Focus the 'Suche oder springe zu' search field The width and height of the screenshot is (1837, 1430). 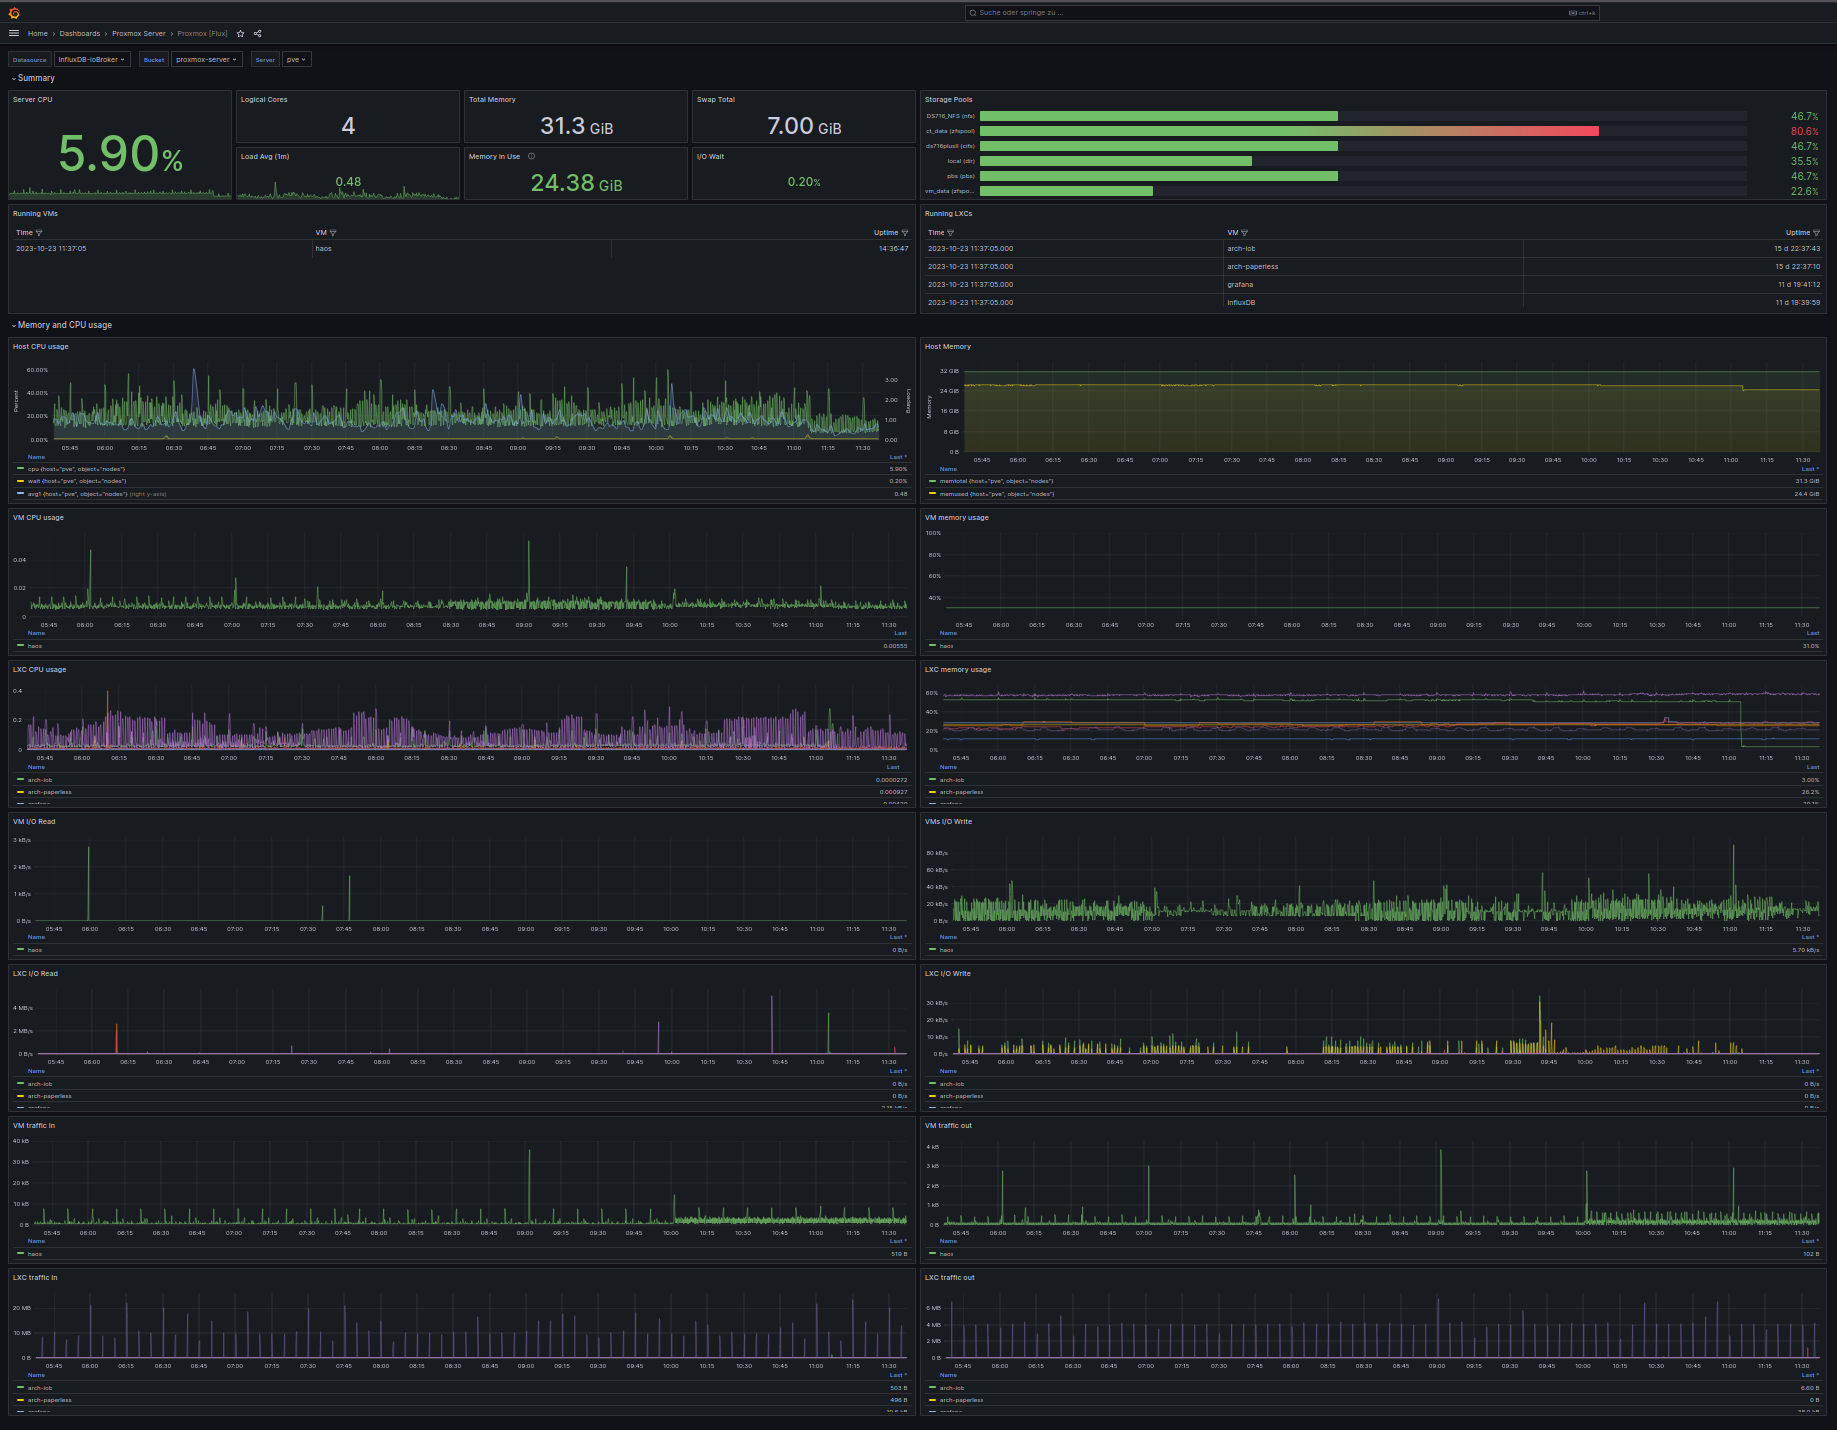pyautogui.click(x=1282, y=13)
